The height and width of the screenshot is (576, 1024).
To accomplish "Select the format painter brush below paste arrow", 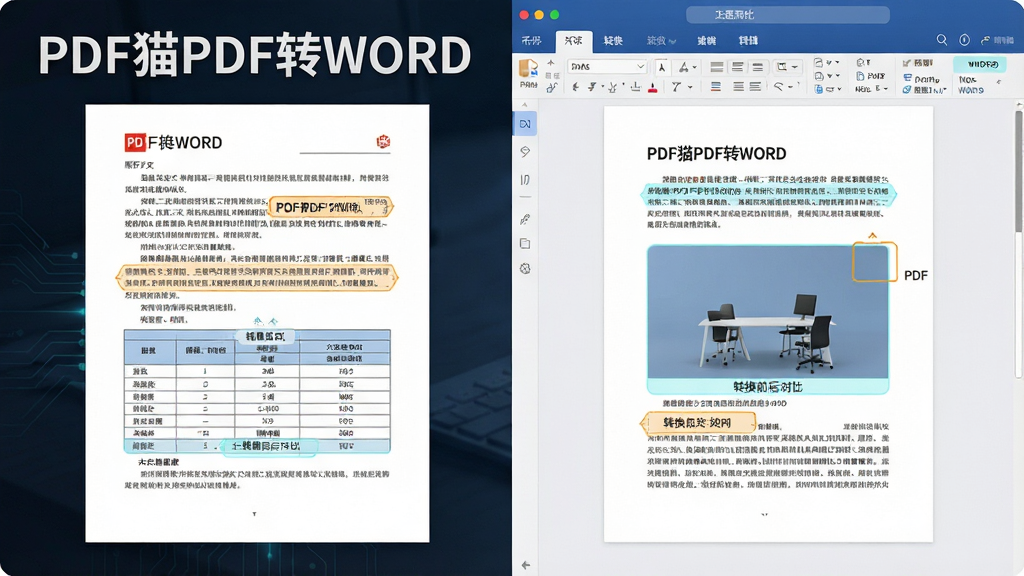I will [552, 88].
